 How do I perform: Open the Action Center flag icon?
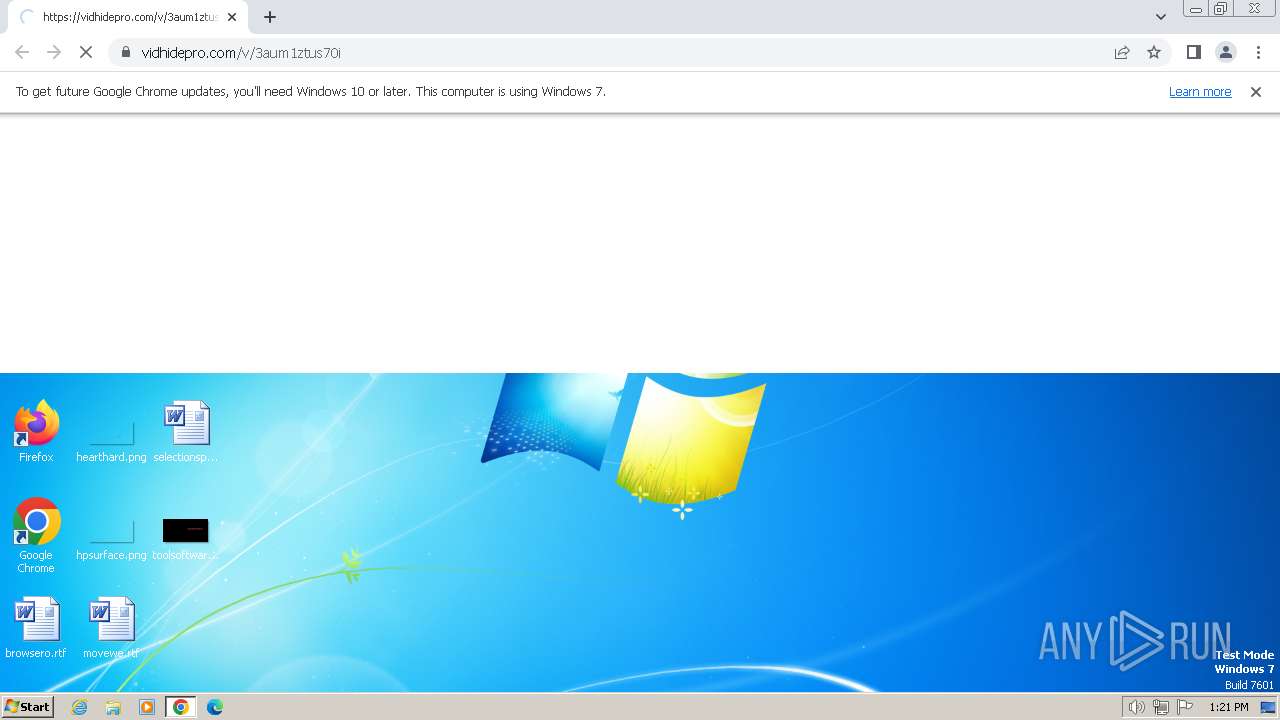coord(1186,707)
